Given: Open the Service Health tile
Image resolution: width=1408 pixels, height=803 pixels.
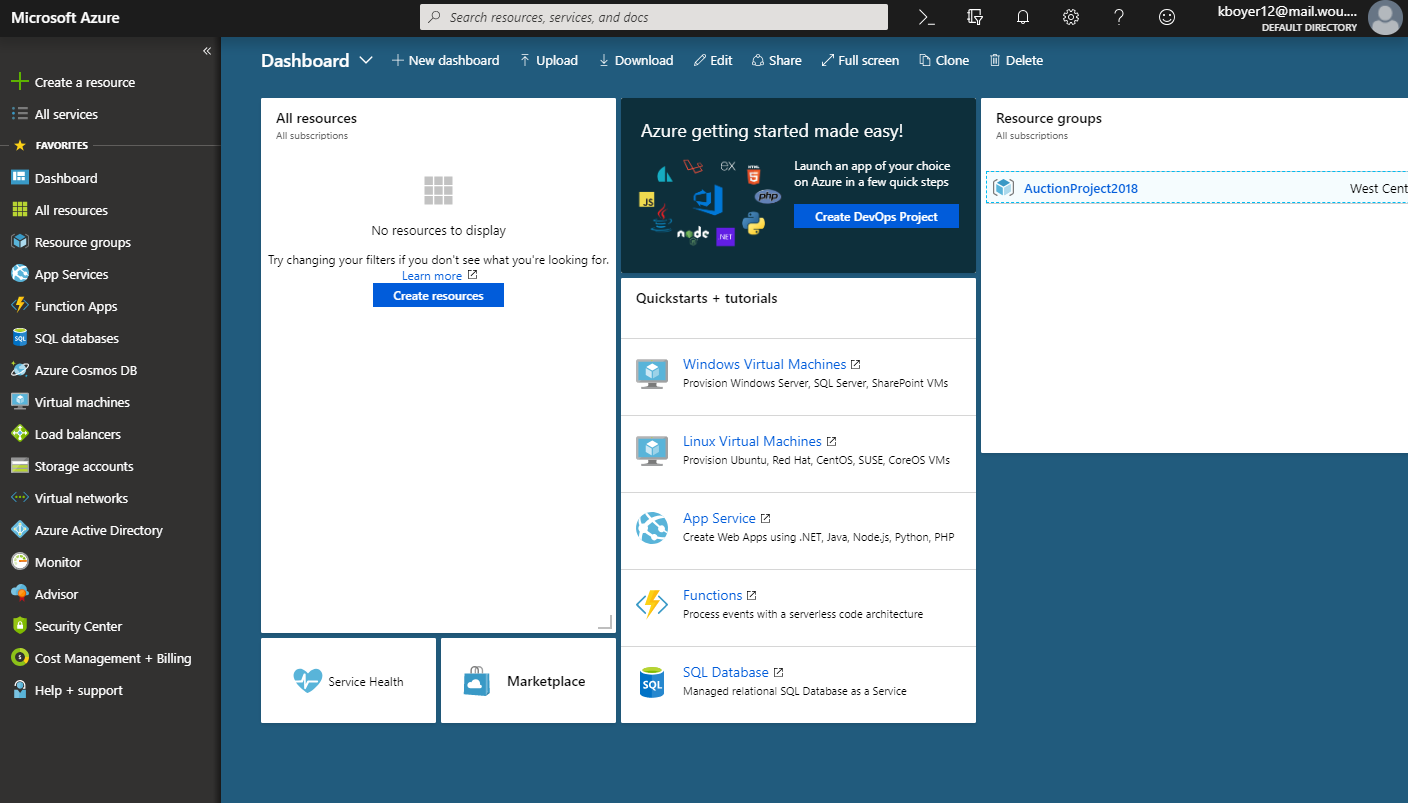Looking at the screenshot, I should coord(348,680).
